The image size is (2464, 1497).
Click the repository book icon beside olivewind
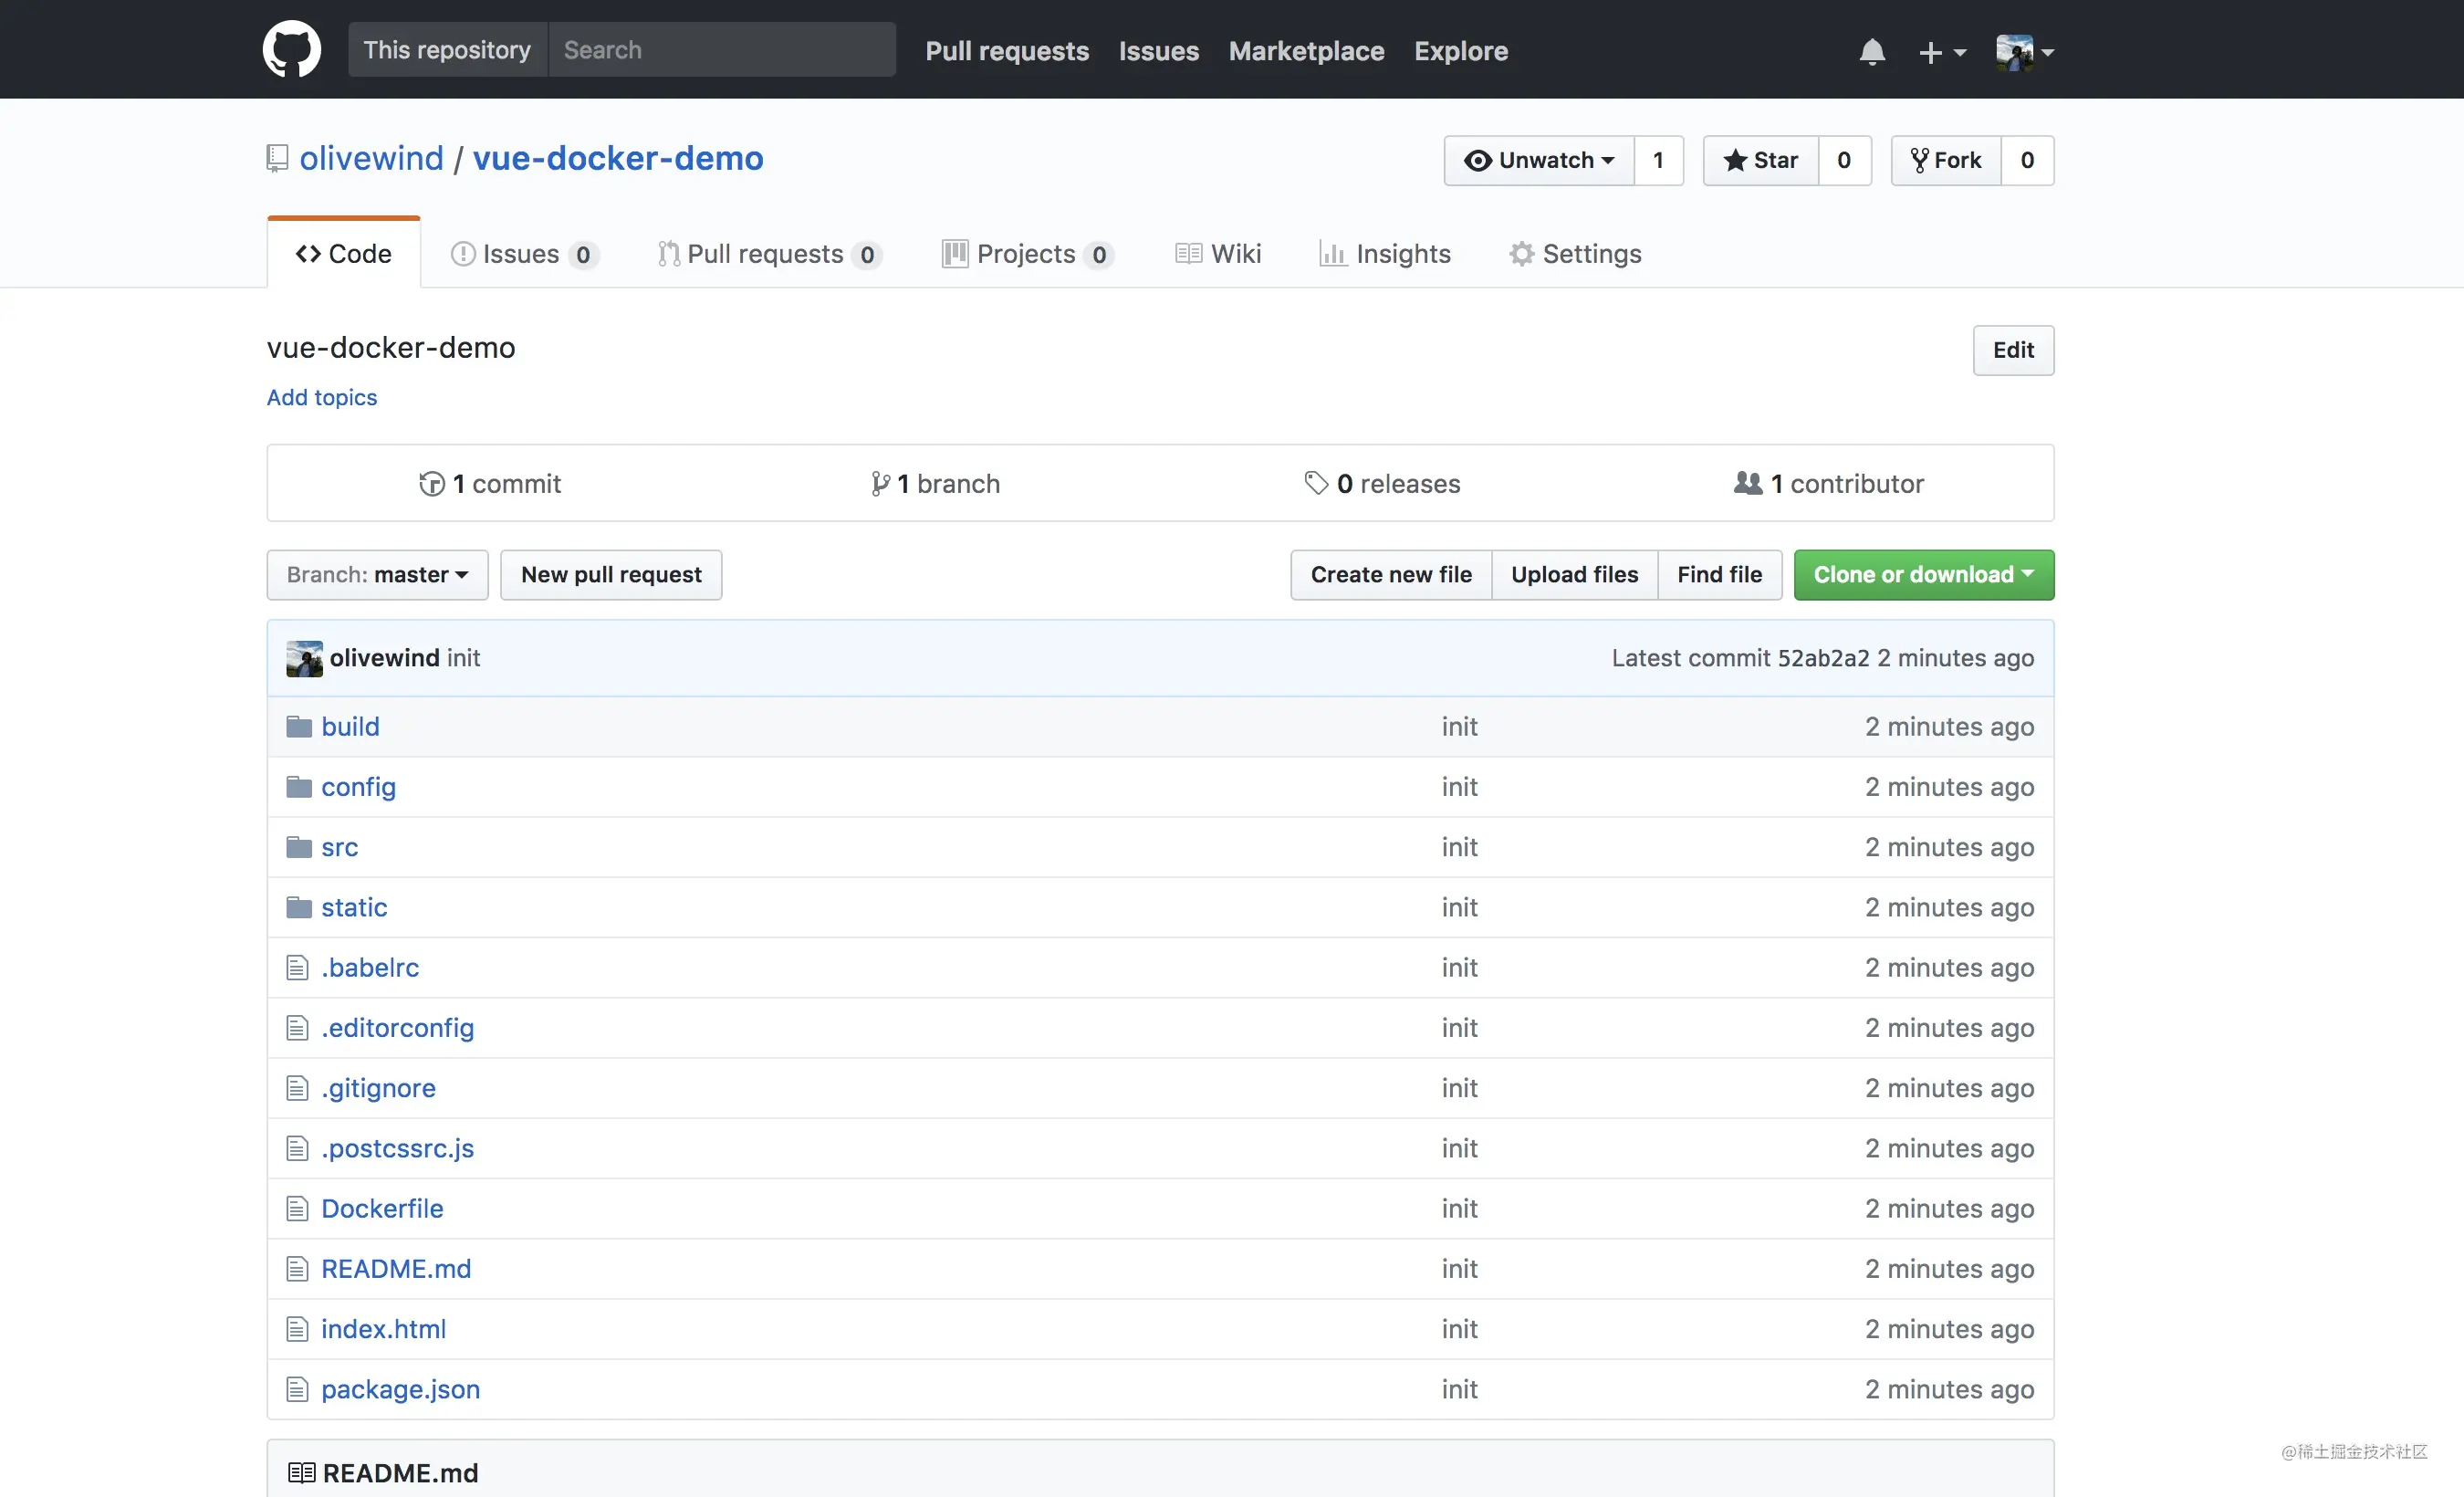(278, 158)
